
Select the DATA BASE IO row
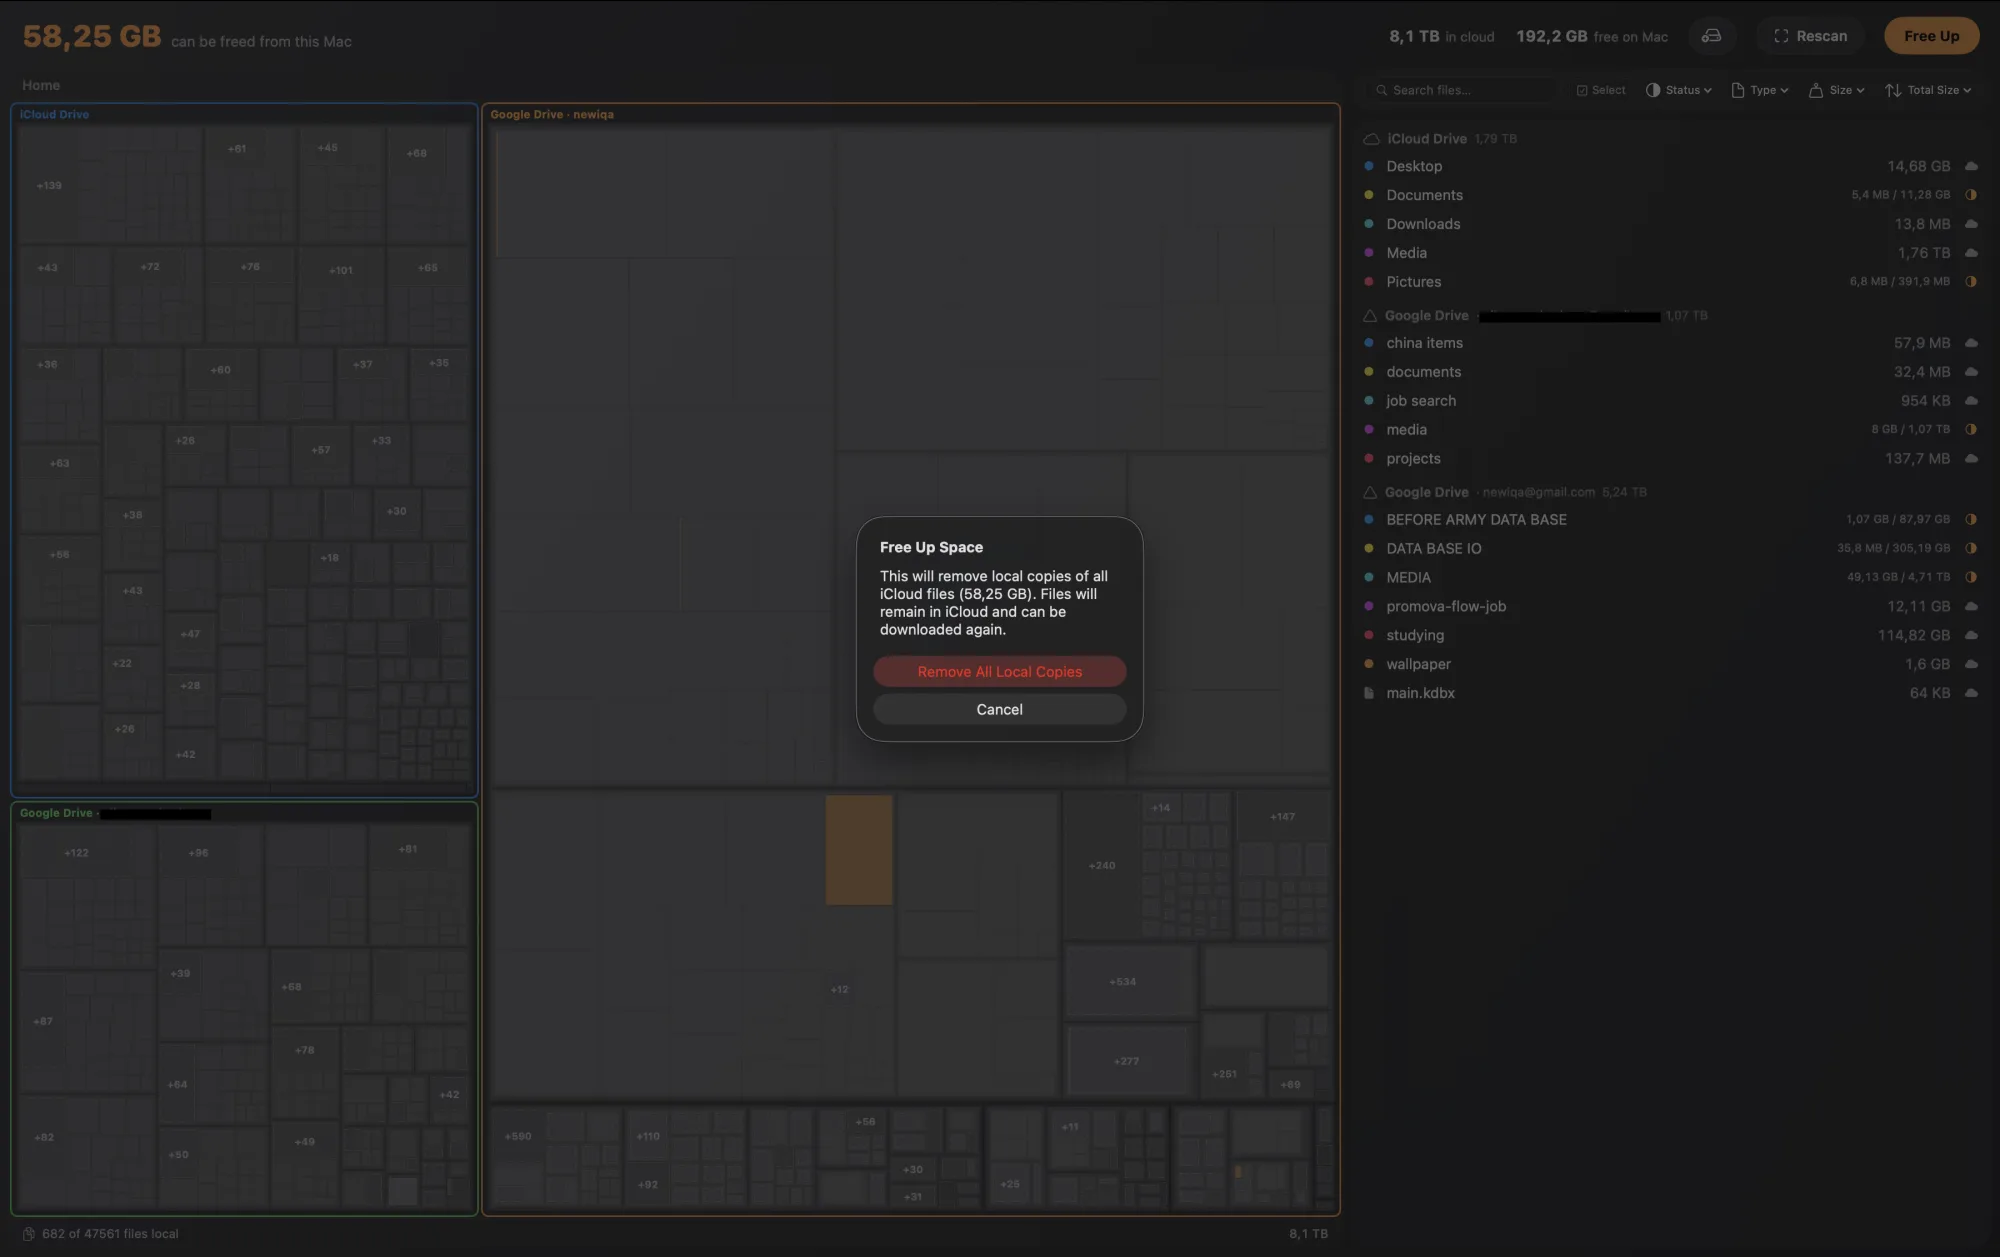1671,549
